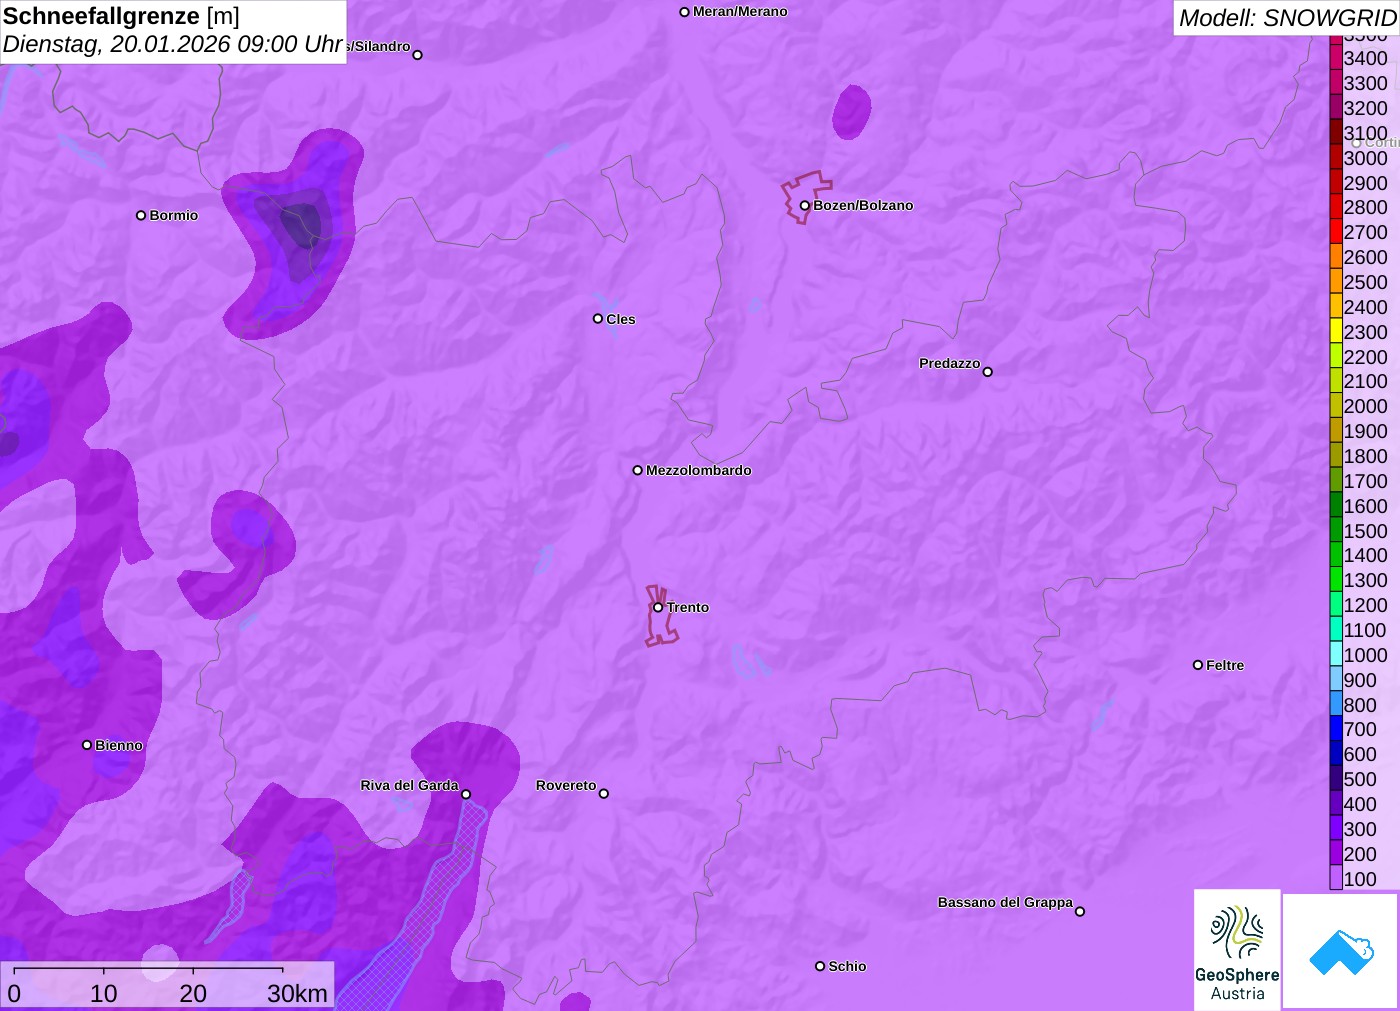Click the Trento label text
1400x1011 pixels.
pos(688,607)
